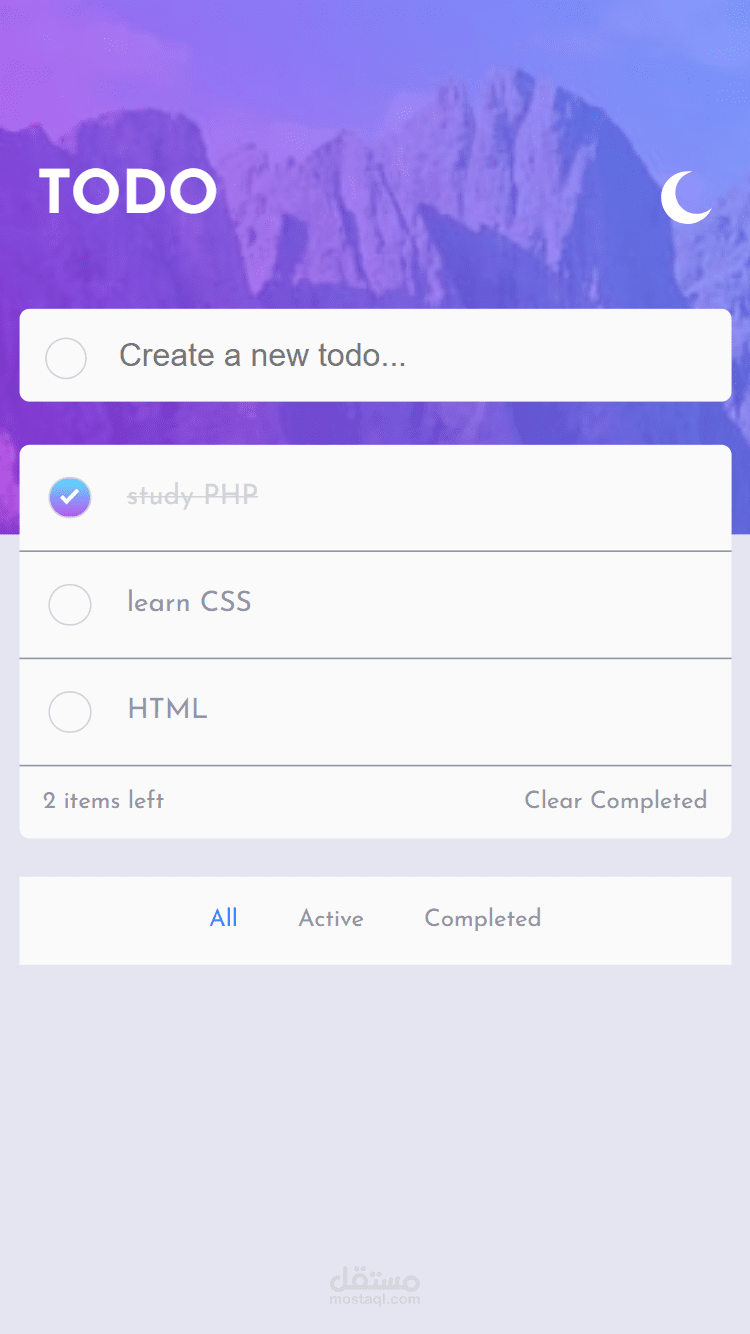The width and height of the screenshot is (750, 1334).
Task: Mark learn CSS as completed
Action: (70, 604)
